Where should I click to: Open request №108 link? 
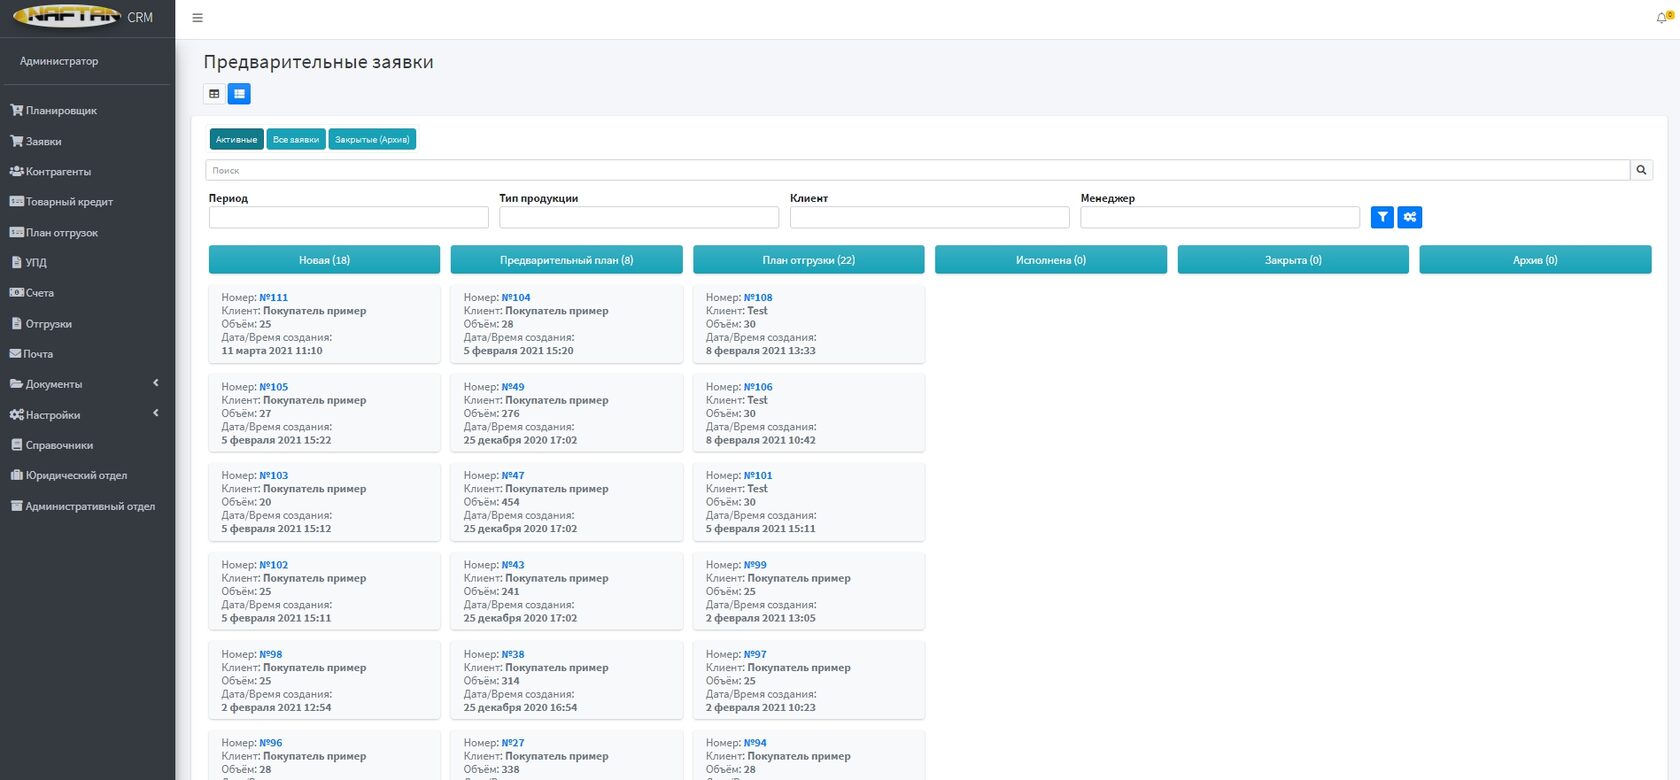click(758, 298)
